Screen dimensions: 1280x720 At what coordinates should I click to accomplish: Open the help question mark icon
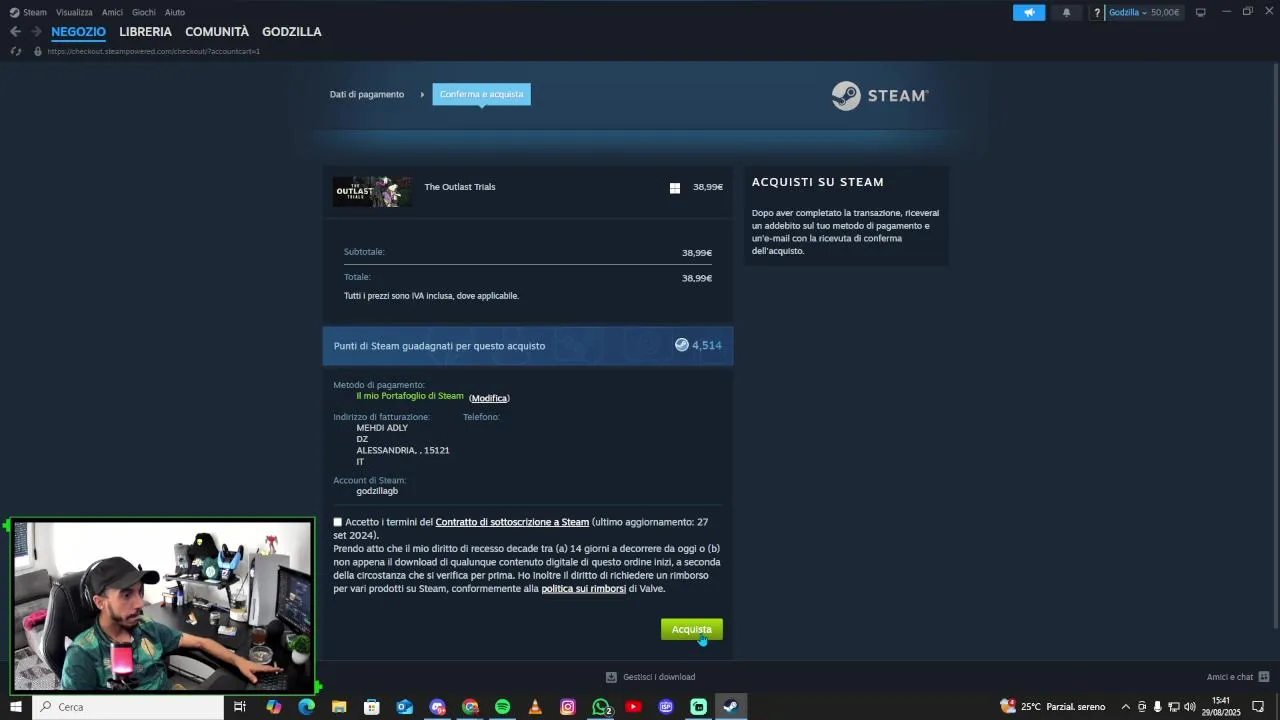[1097, 12]
